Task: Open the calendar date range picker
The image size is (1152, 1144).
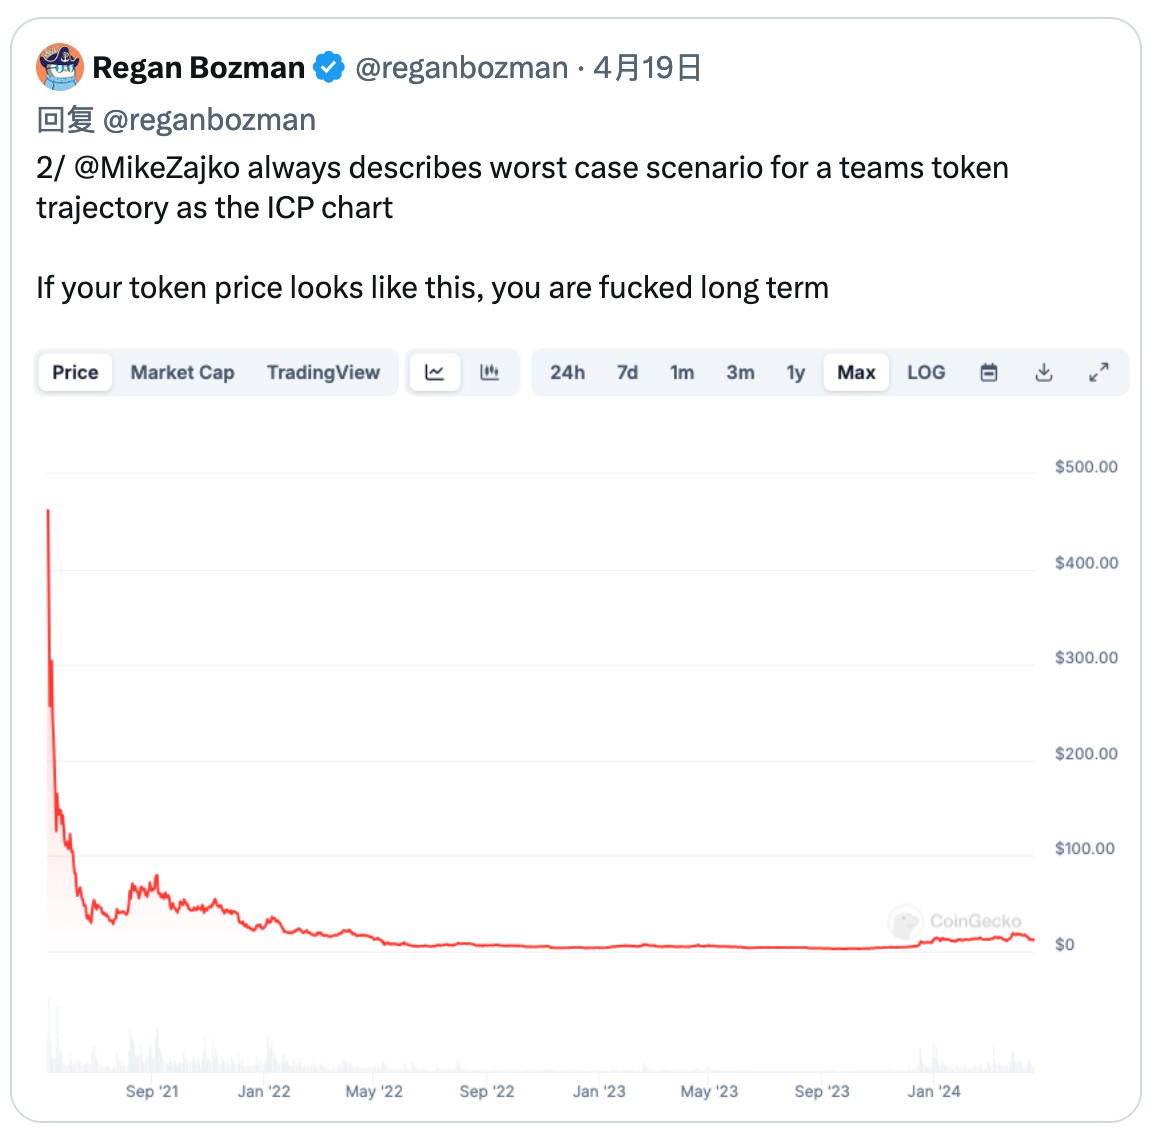Action: click(988, 371)
